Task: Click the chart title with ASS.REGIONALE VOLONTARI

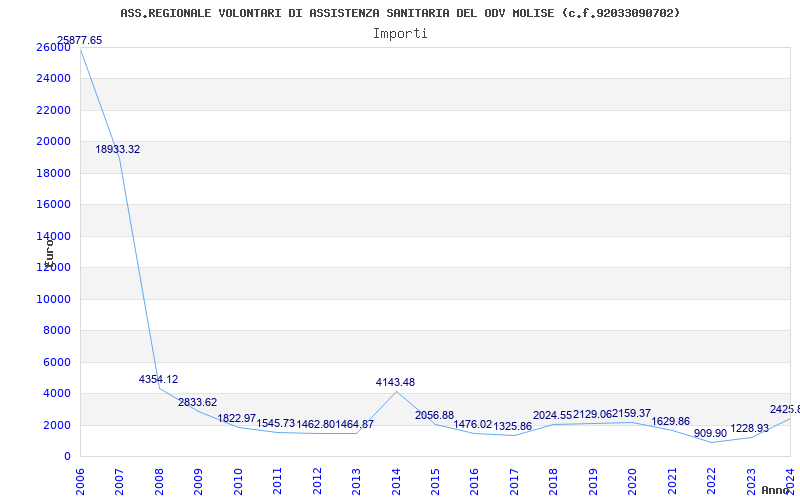Action: pos(400,13)
